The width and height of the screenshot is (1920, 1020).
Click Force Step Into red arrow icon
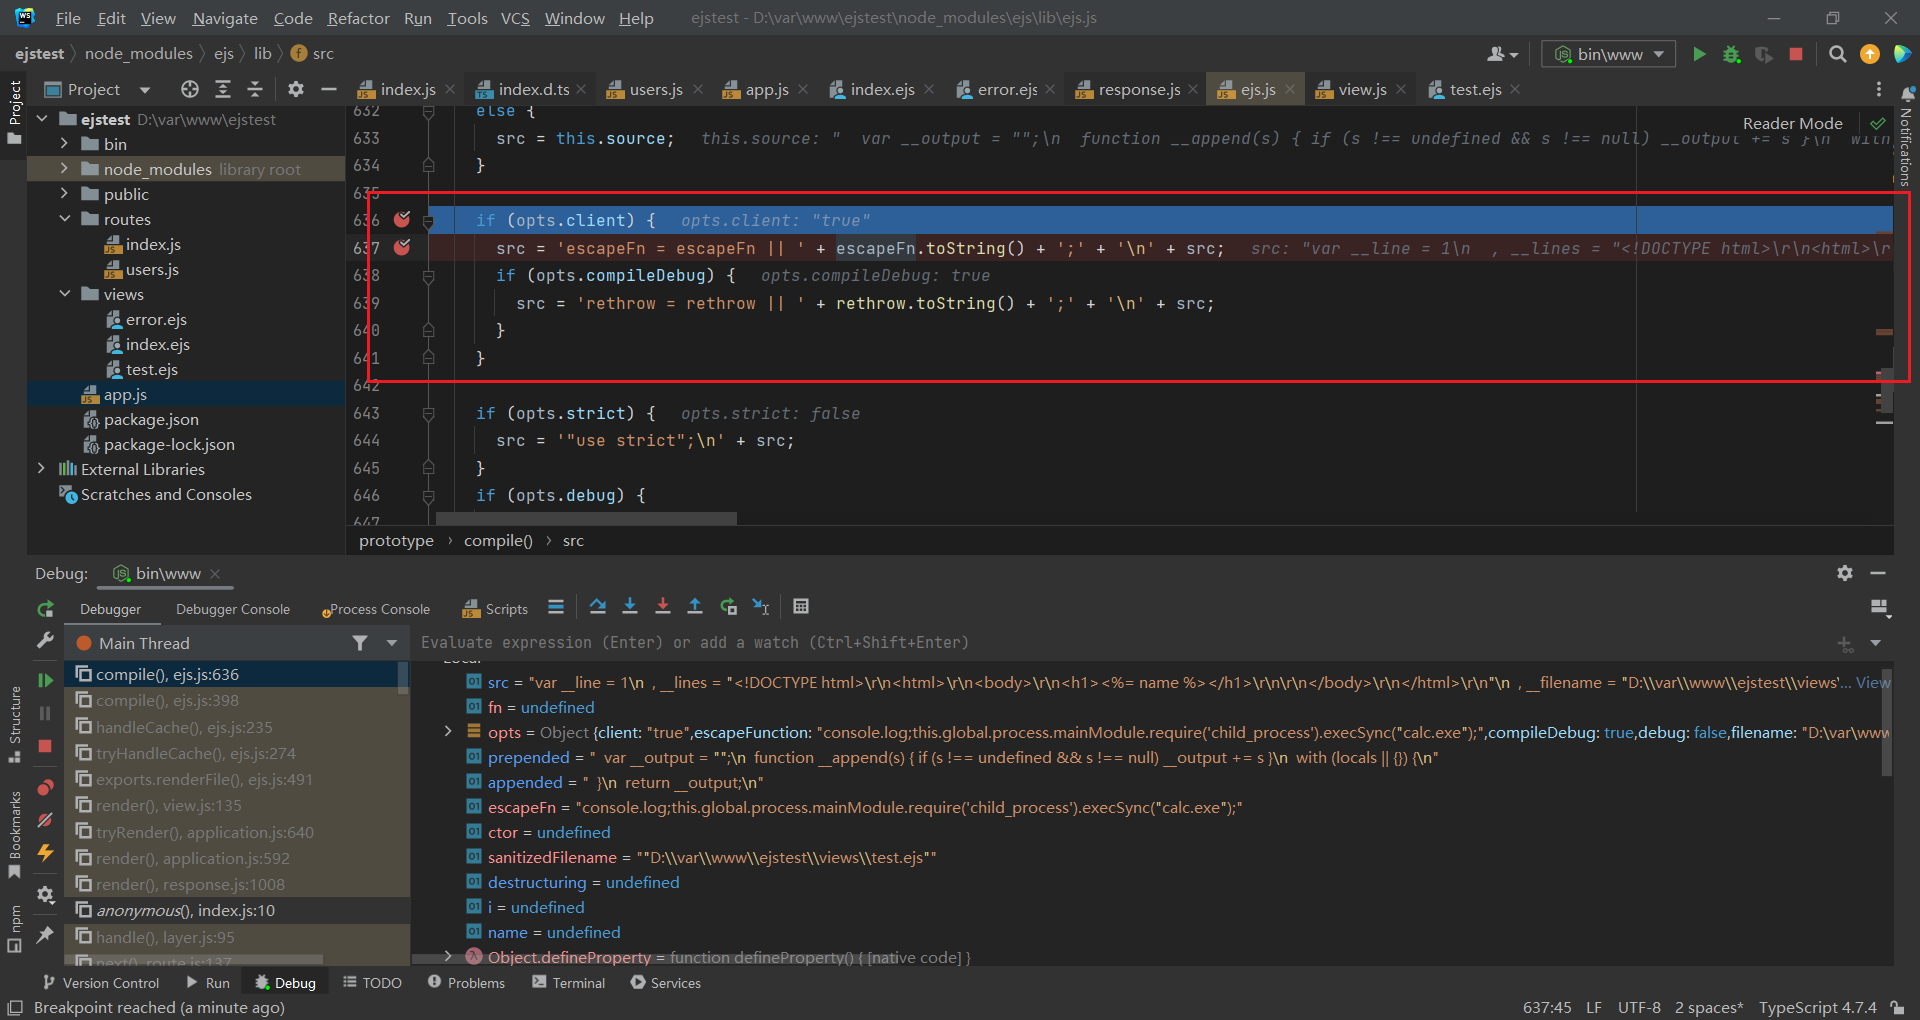(x=662, y=606)
